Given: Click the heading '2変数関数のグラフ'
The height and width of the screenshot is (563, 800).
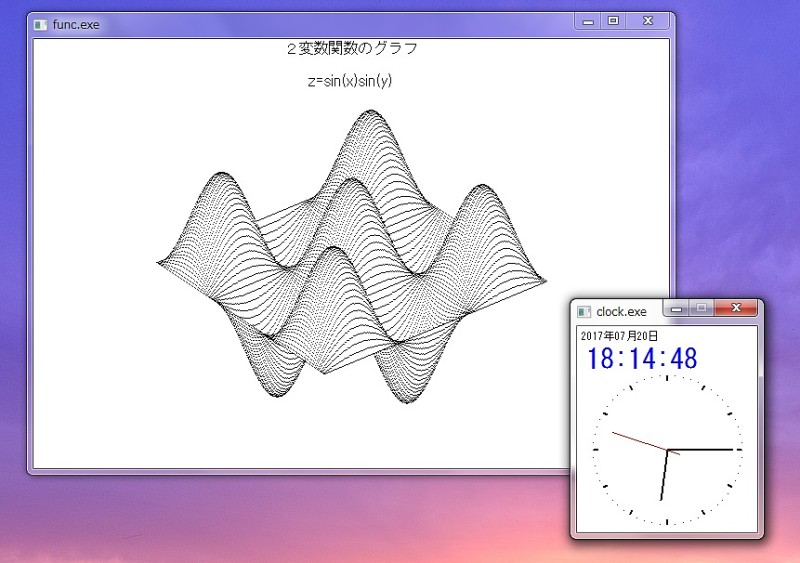Looking at the screenshot, I should point(352,48).
